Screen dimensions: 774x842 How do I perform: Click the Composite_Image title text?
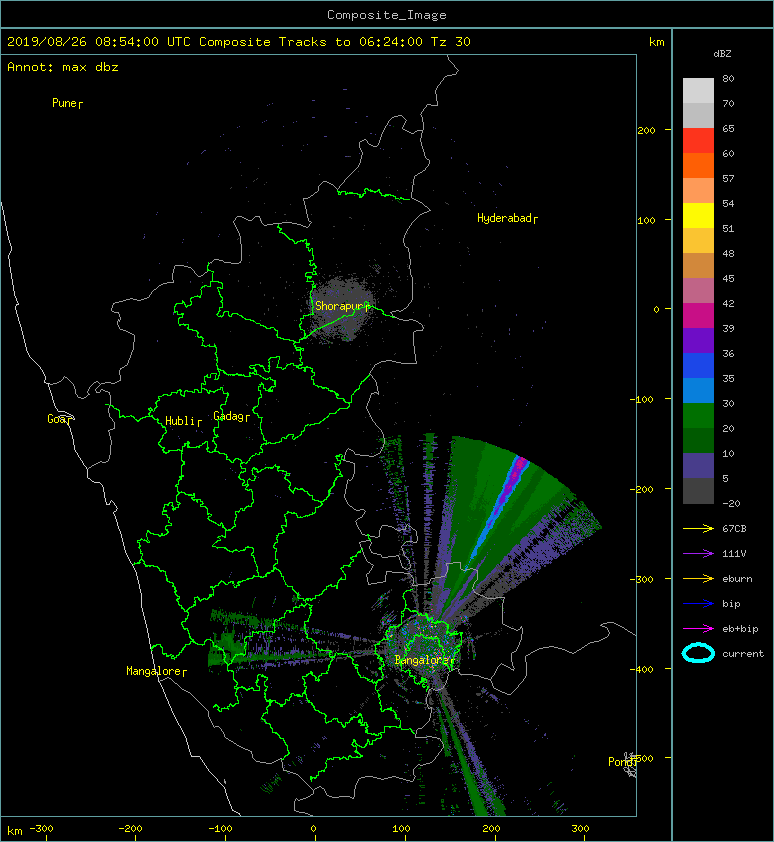point(387,14)
